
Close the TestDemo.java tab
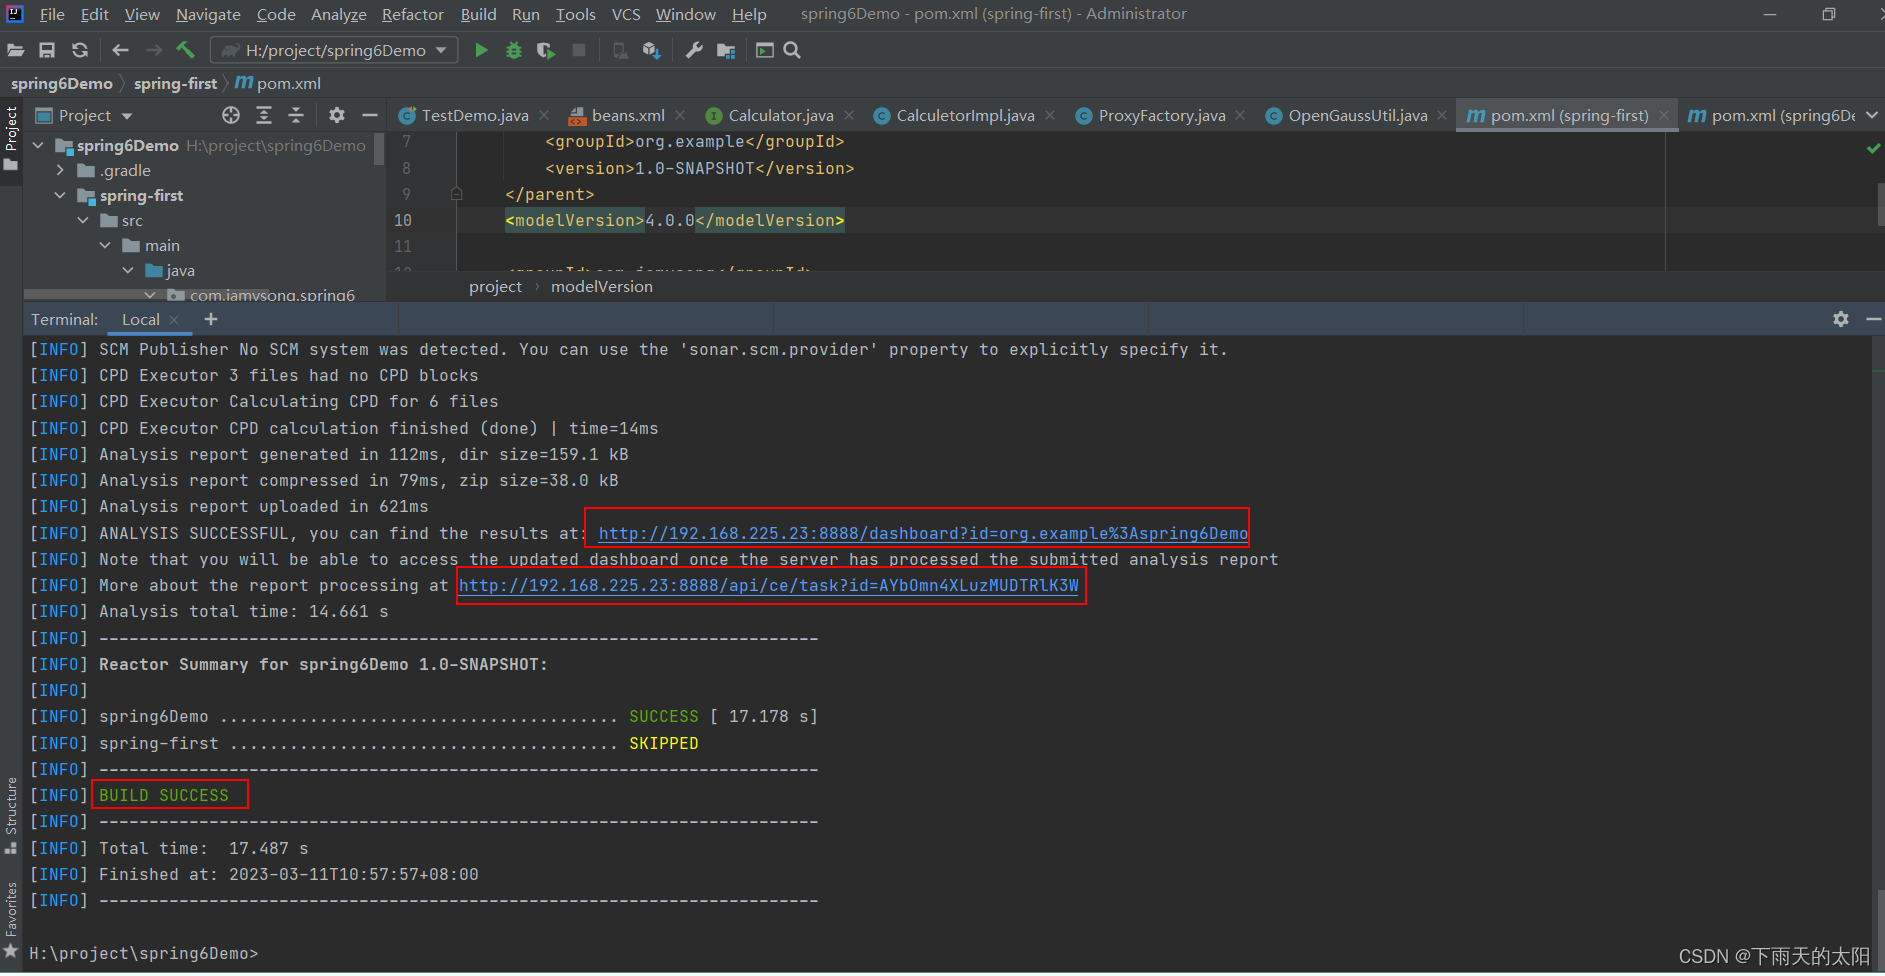pos(544,115)
